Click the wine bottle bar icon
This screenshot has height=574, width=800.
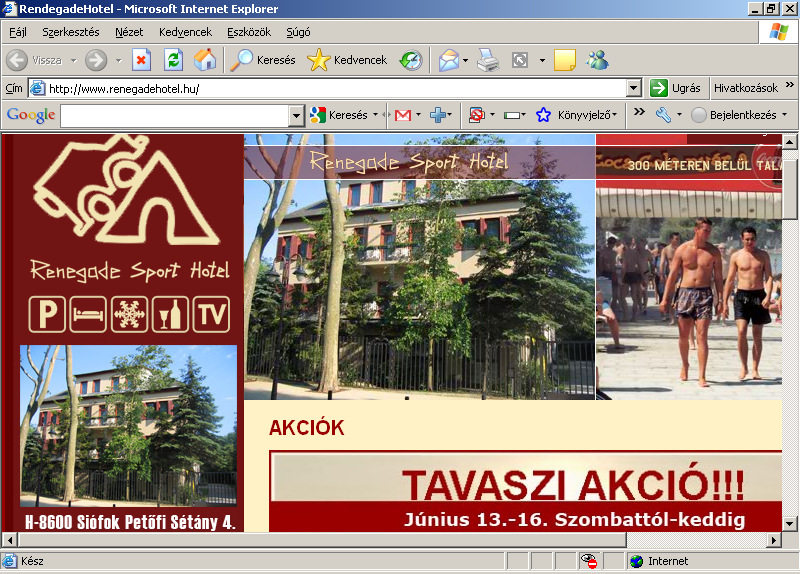[x=170, y=314]
